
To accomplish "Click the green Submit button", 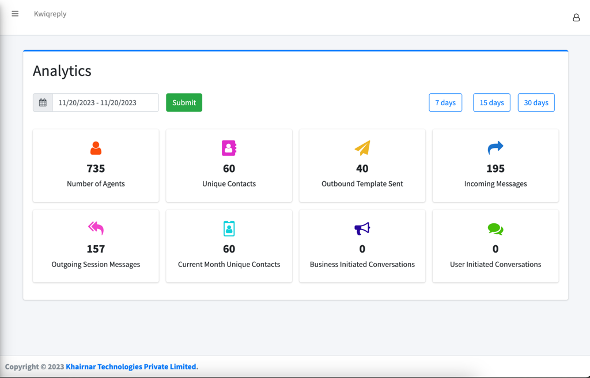I will [x=184, y=103].
